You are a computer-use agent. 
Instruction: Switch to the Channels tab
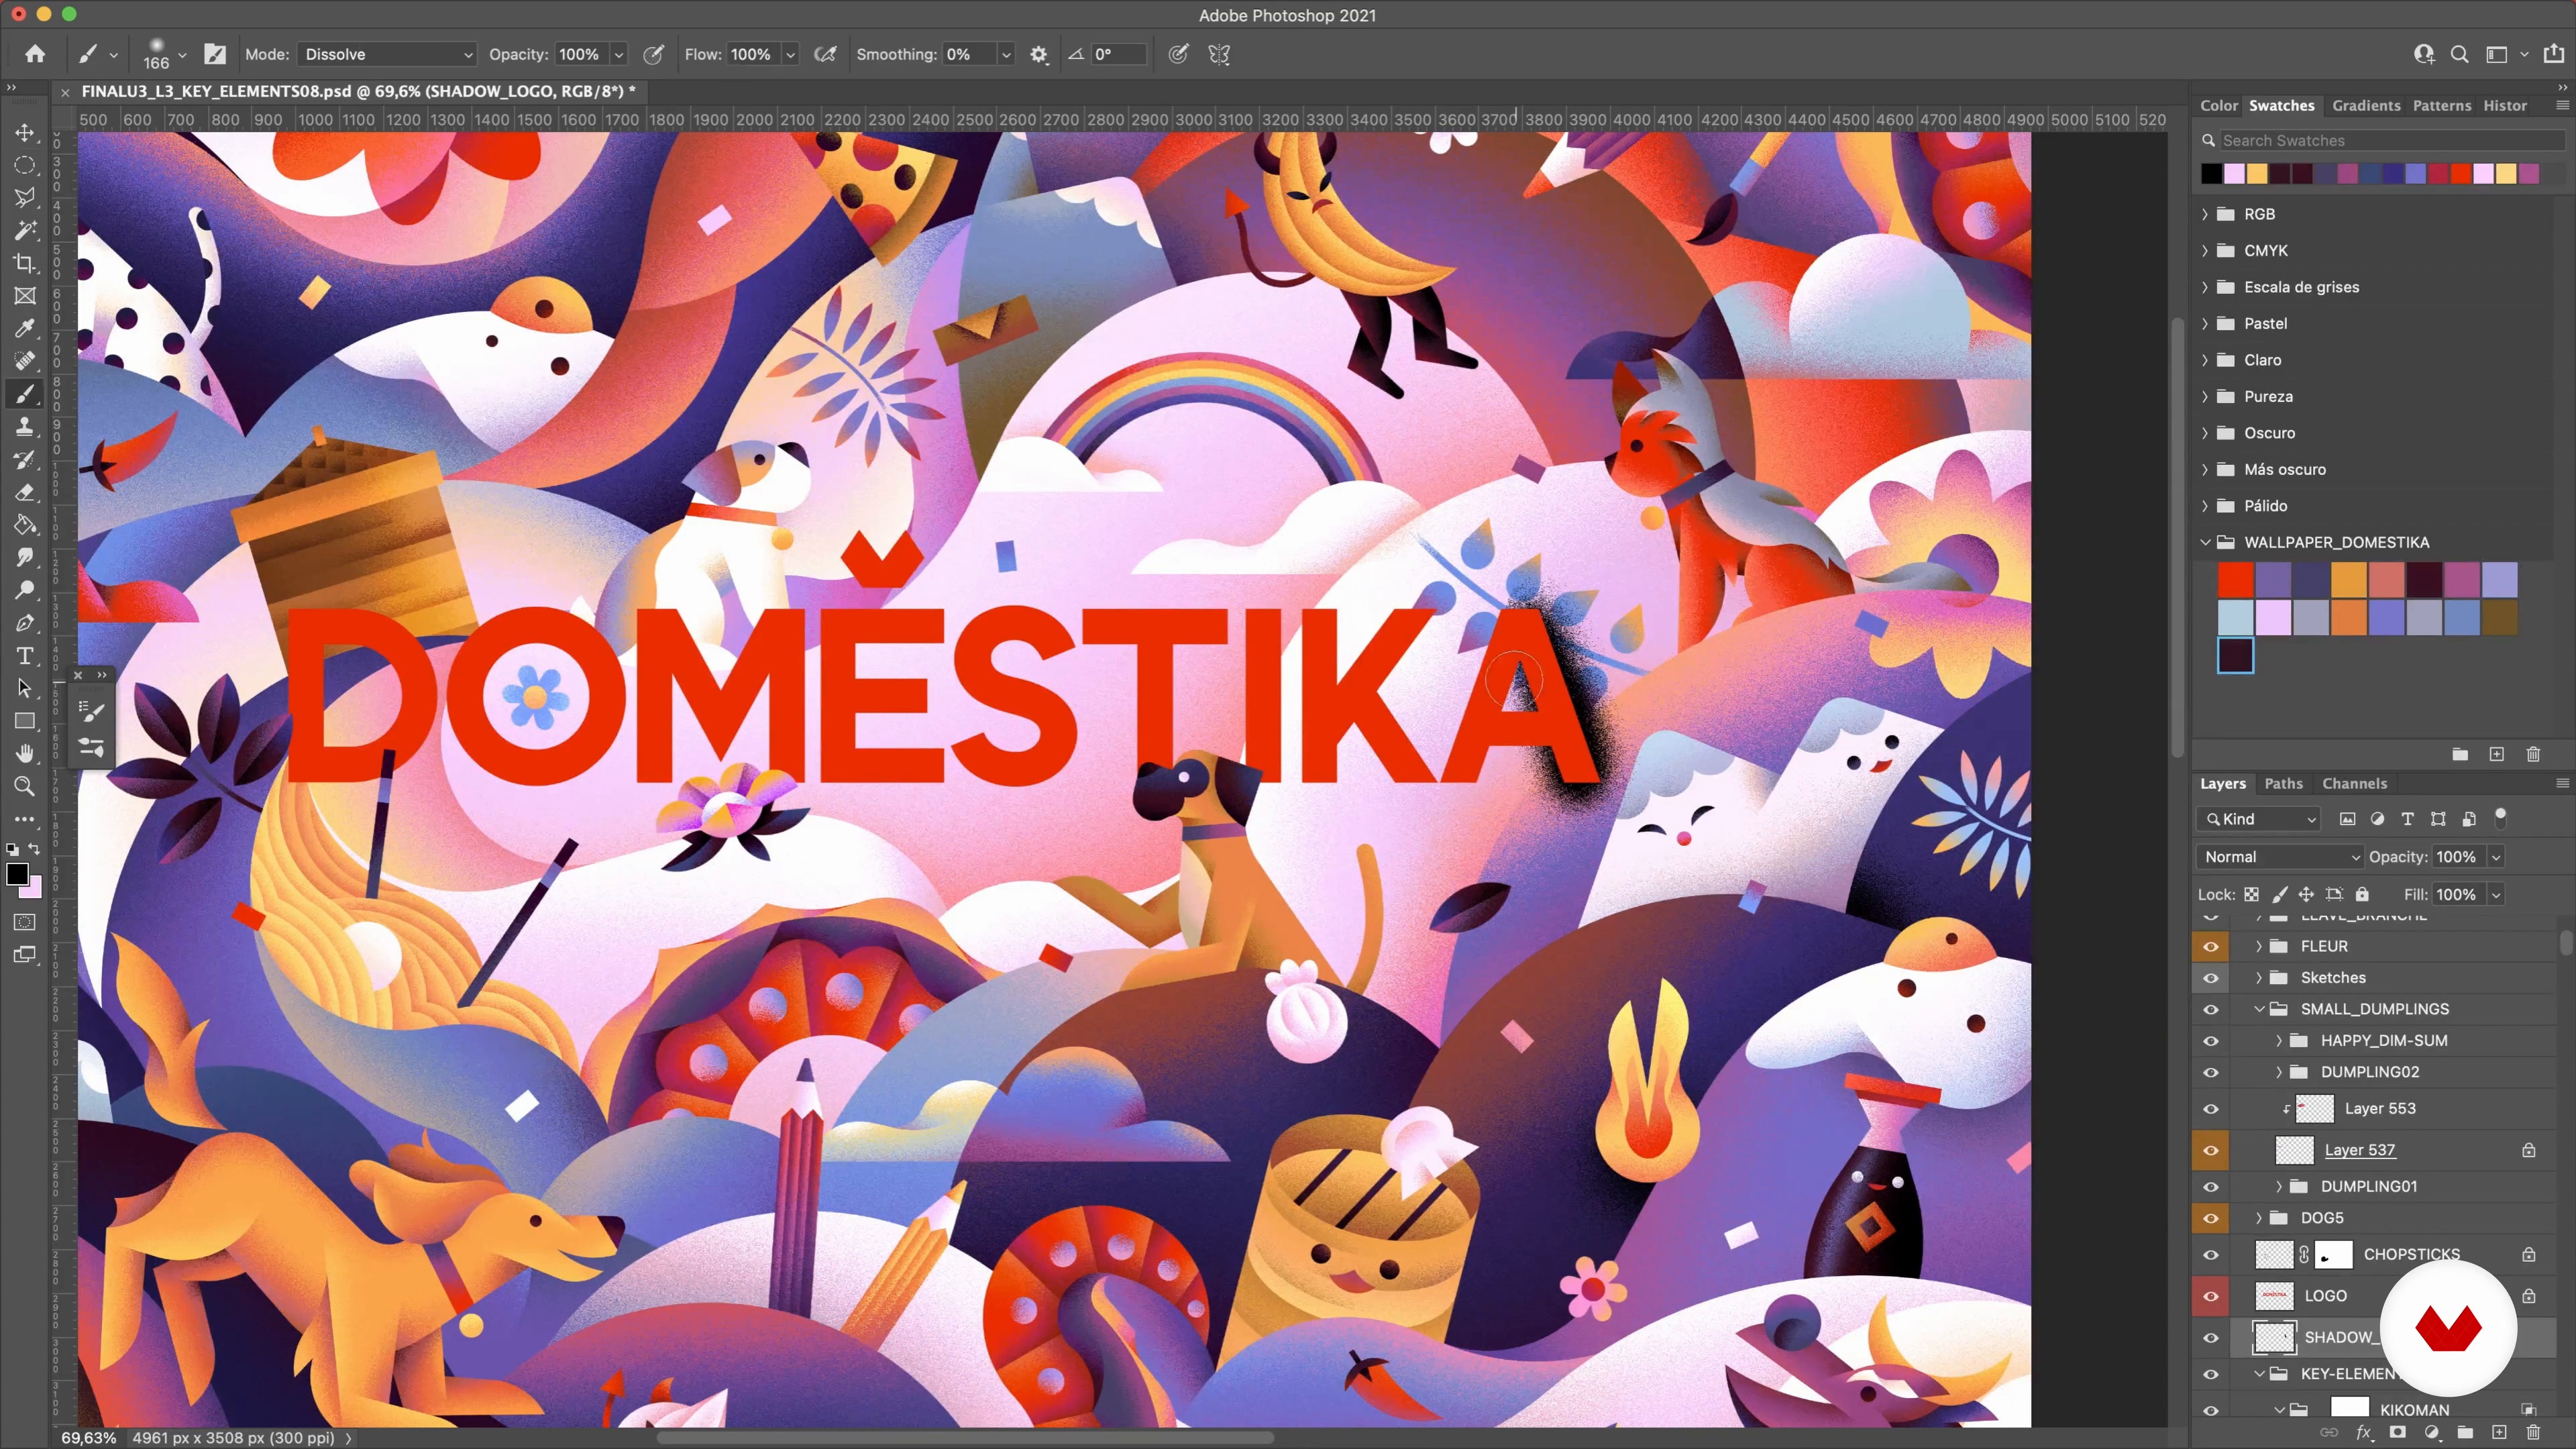2354,783
